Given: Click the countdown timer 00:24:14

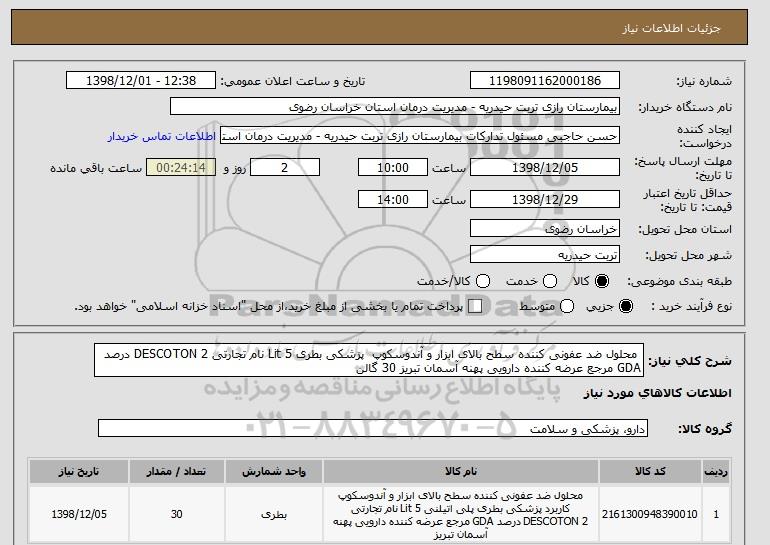Looking at the screenshot, I should [x=181, y=167].
